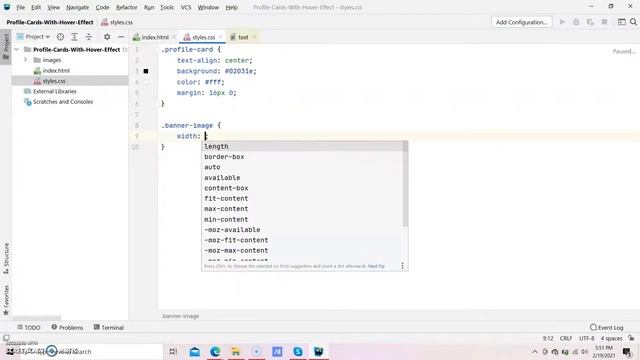Open the completion popup three-dot options menu

[402, 266]
